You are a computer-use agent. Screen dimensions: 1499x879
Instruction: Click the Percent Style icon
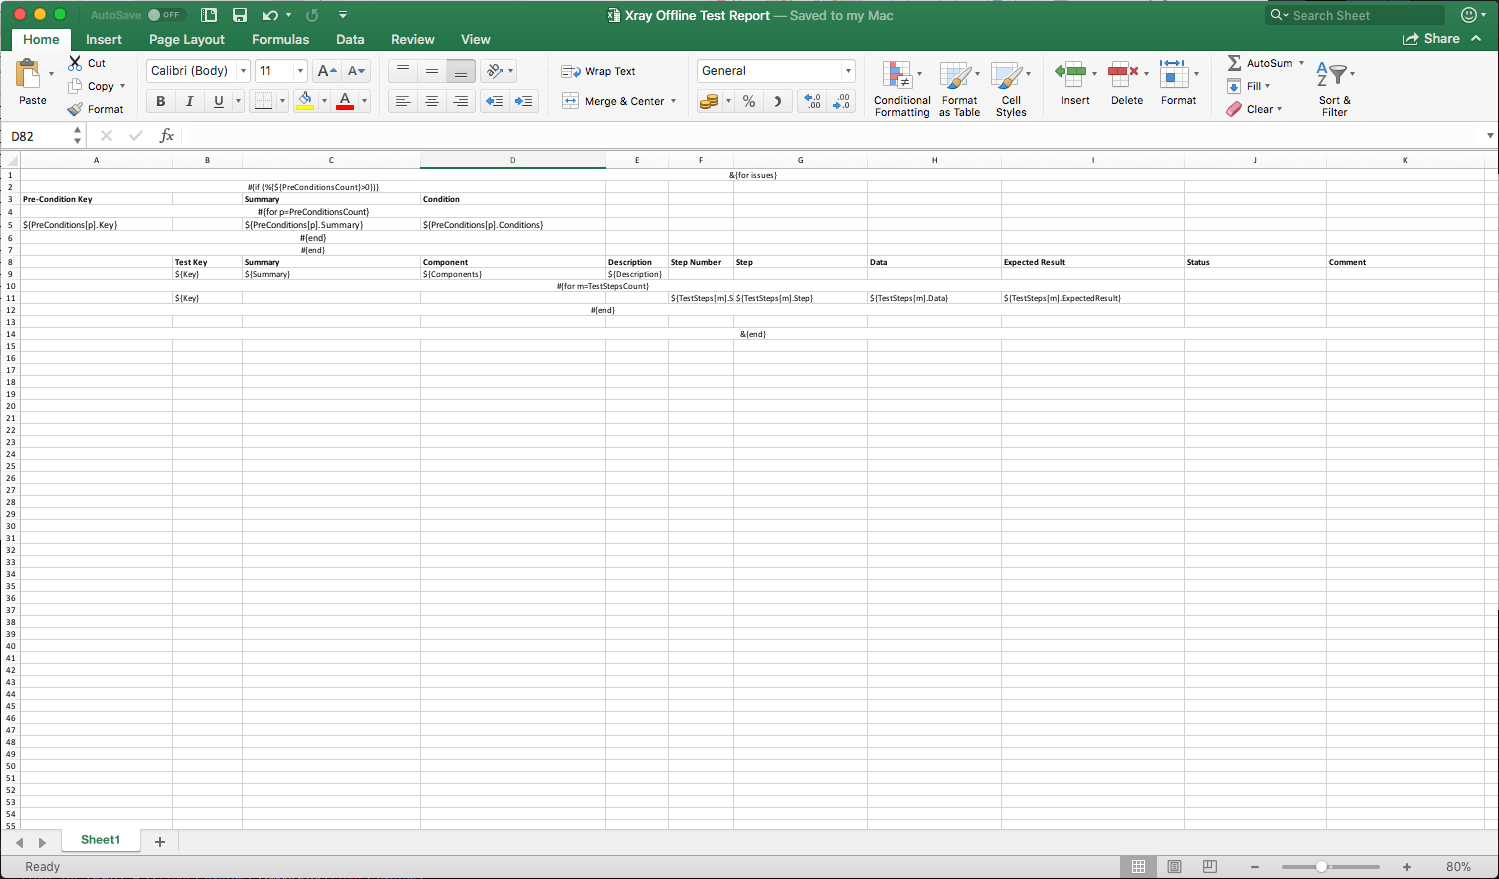coord(749,101)
